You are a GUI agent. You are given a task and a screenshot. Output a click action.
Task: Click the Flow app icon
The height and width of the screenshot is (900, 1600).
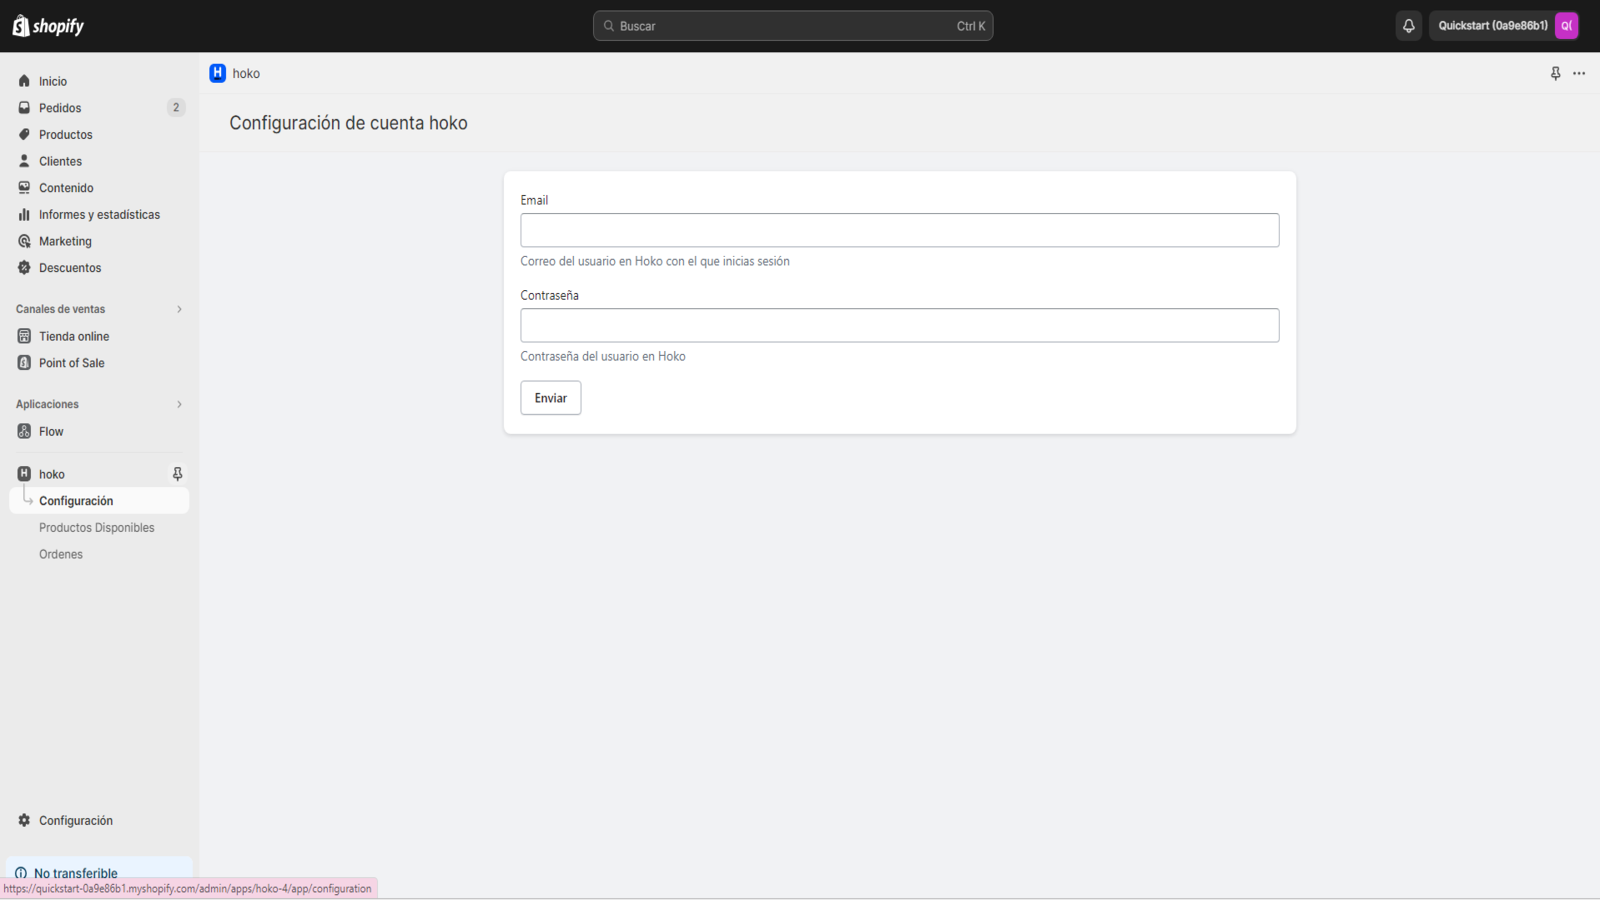pos(24,431)
